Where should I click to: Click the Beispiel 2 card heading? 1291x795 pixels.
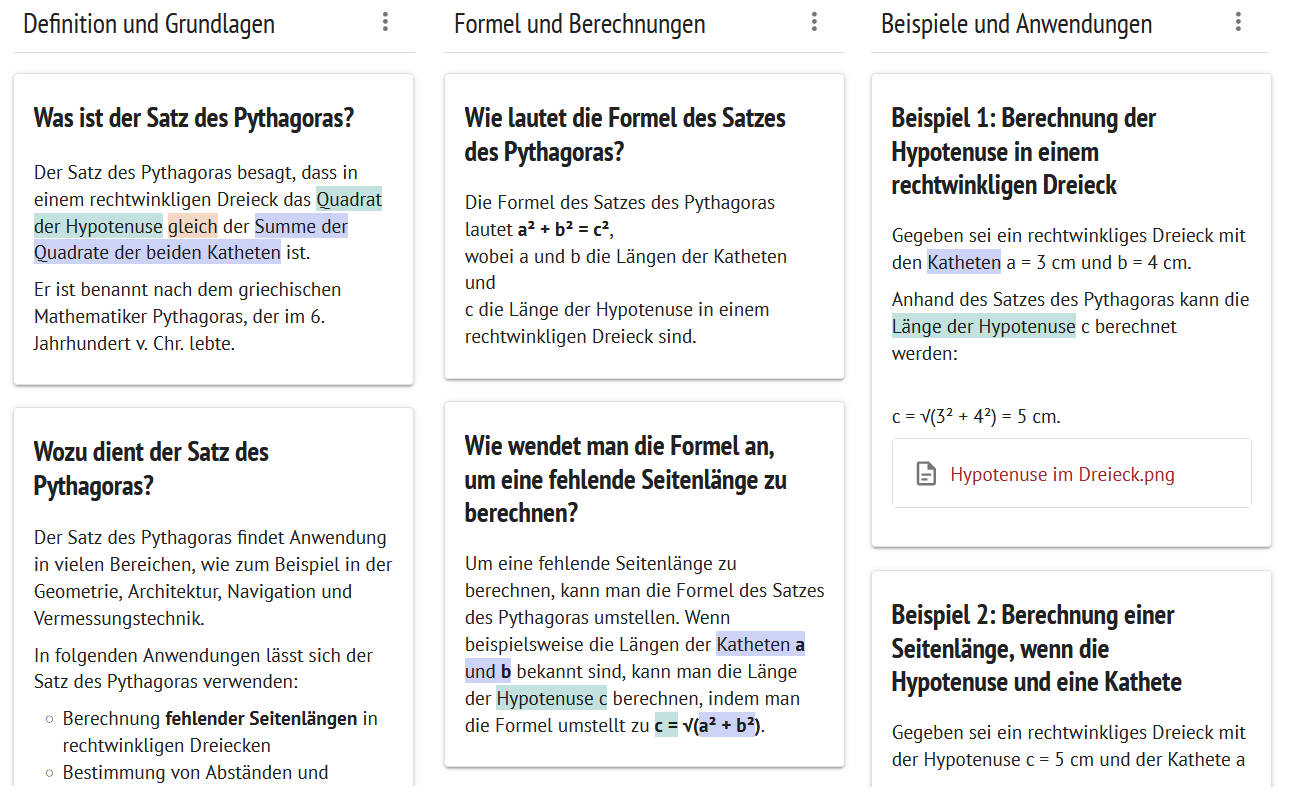pos(1037,648)
